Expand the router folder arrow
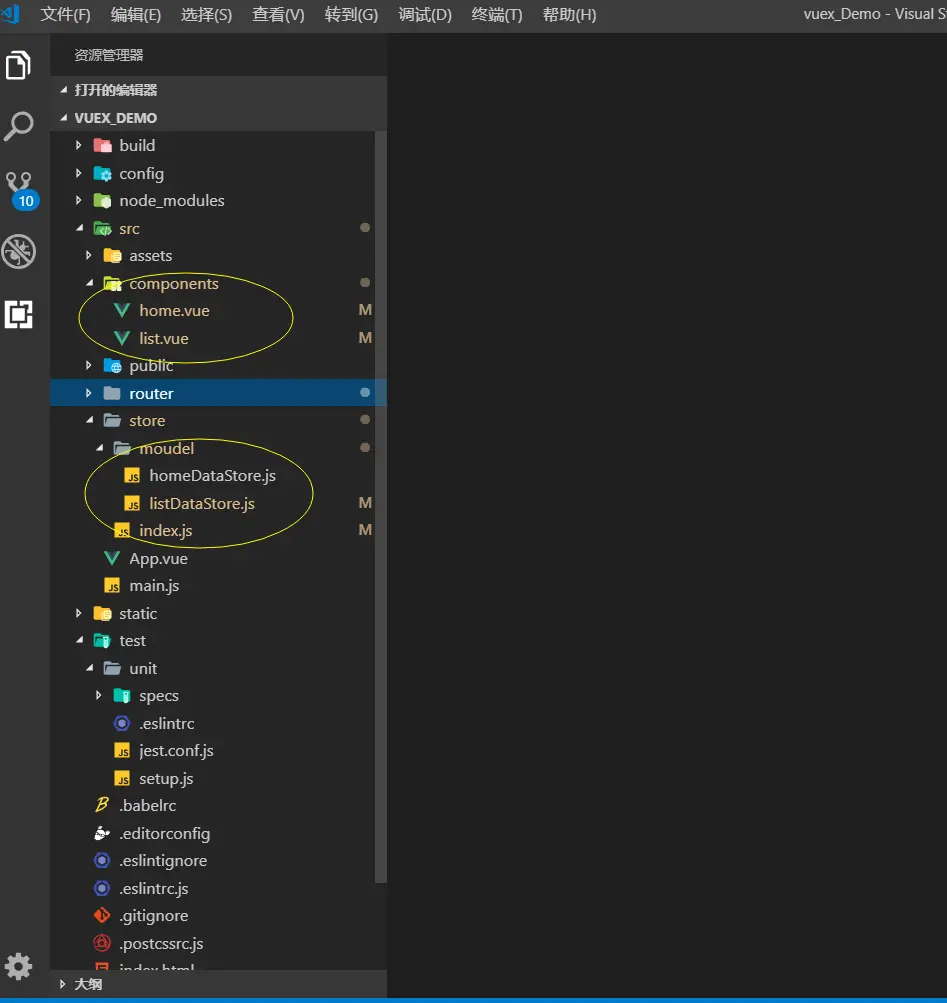 (89, 393)
